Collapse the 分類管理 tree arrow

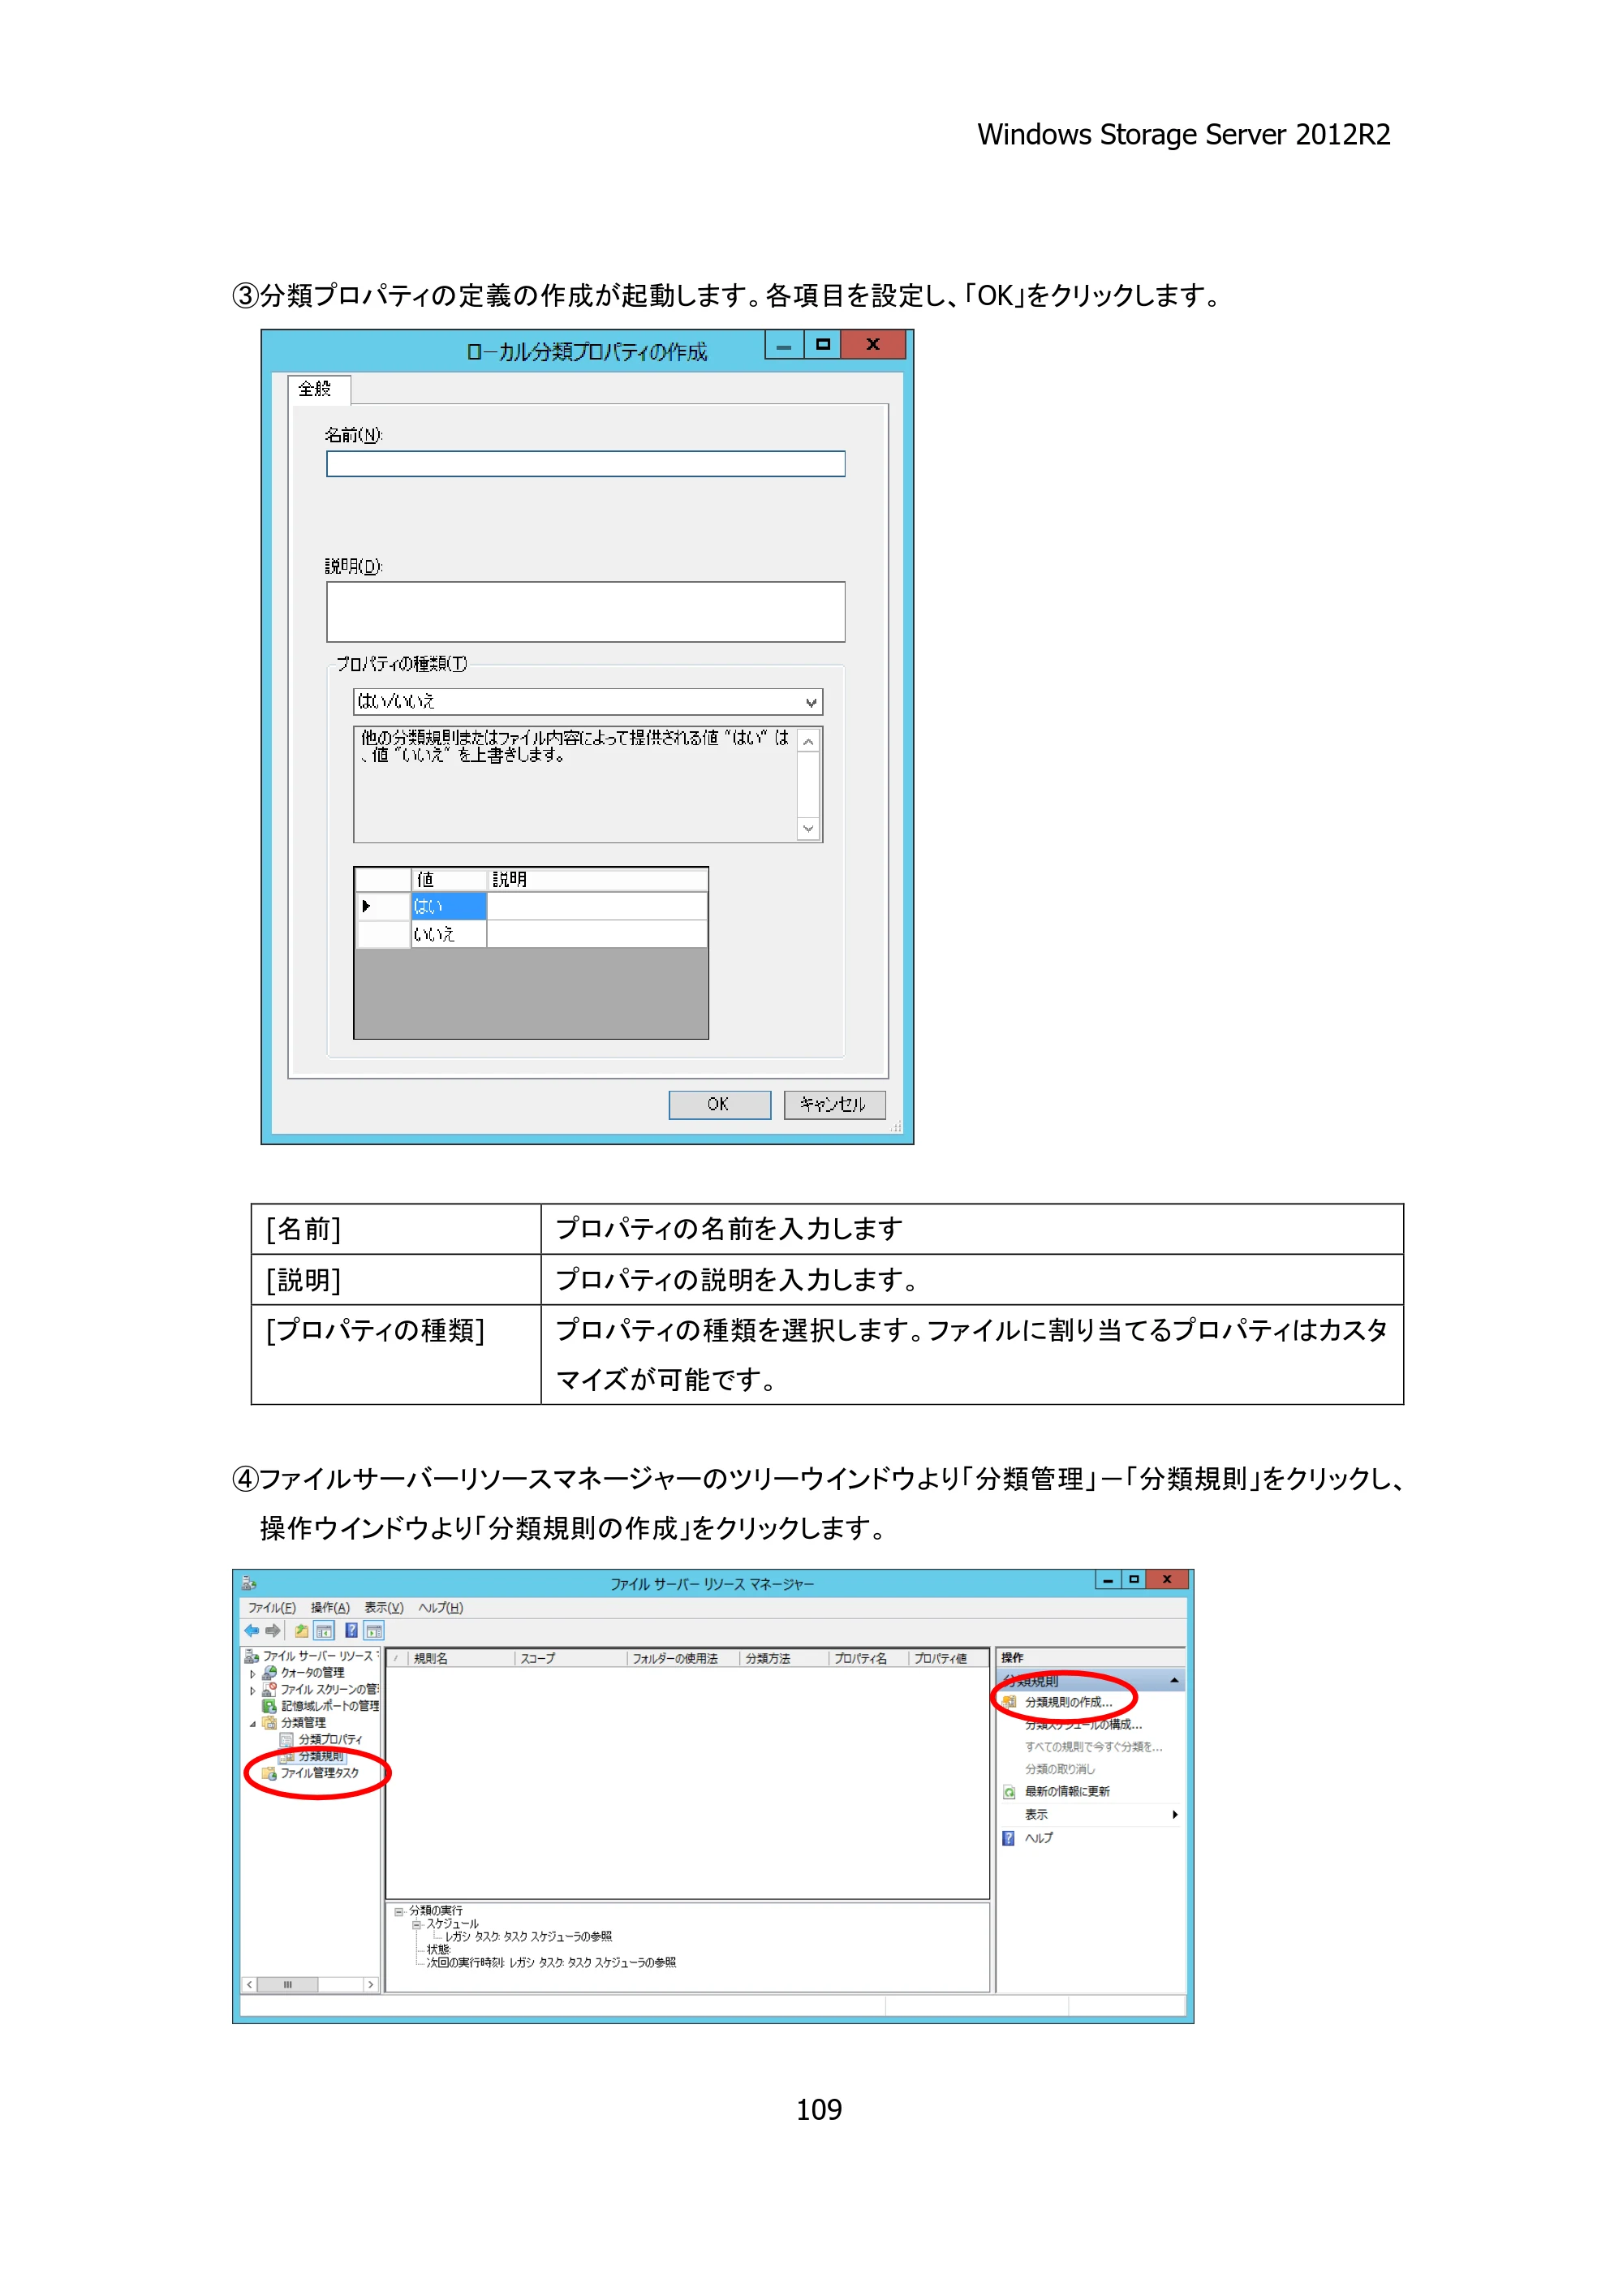click(252, 1724)
